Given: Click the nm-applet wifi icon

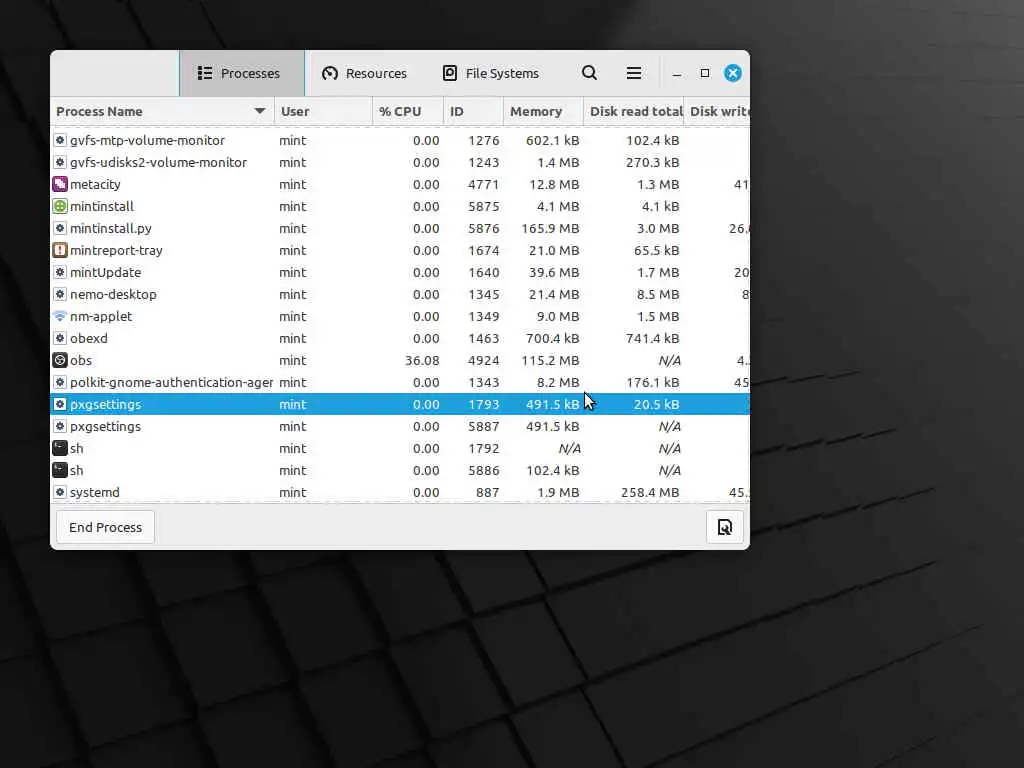Looking at the screenshot, I should [60, 316].
